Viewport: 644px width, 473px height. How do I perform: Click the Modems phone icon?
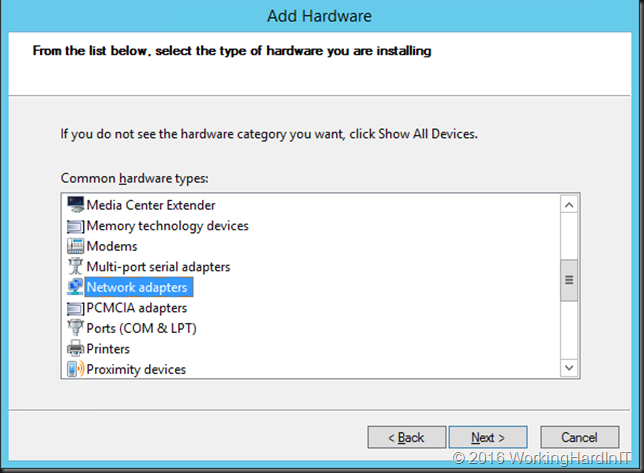click(x=76, y=246)
